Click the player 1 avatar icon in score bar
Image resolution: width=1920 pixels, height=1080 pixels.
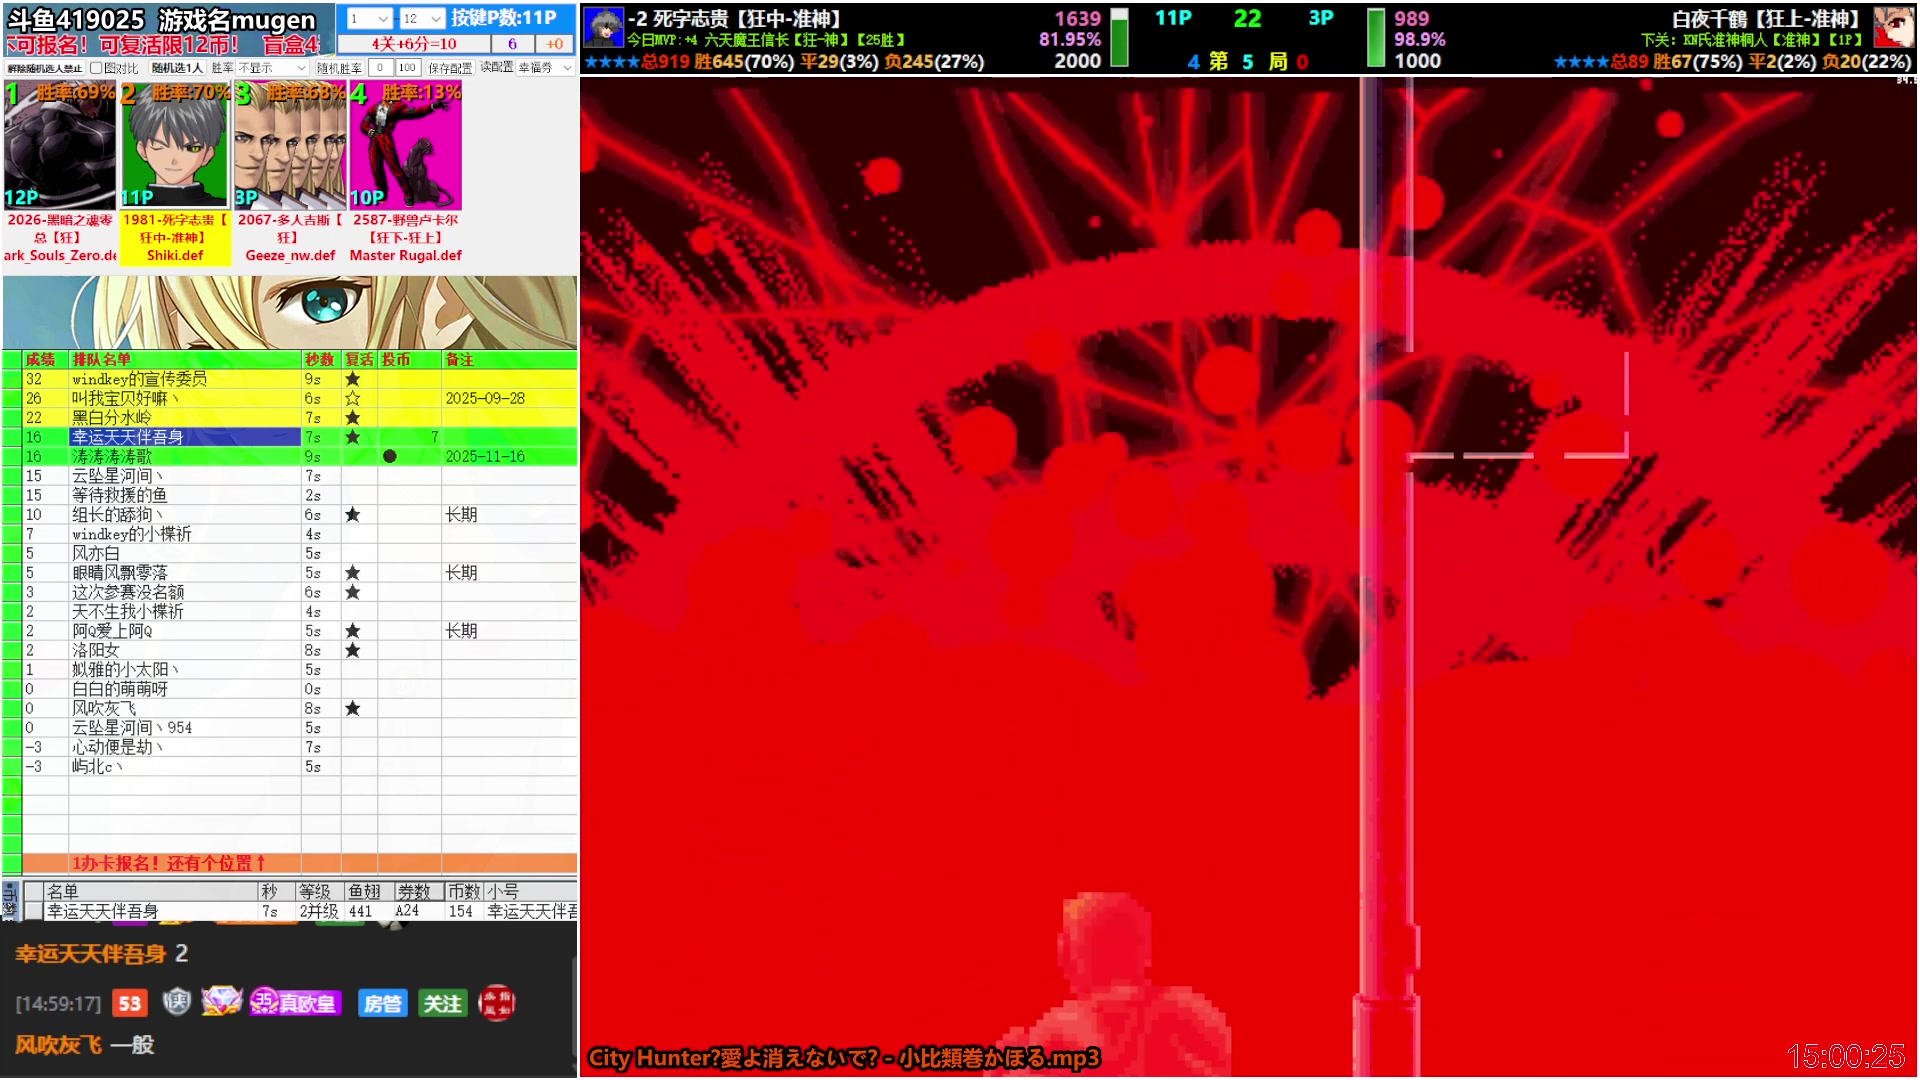pos(604,27)
